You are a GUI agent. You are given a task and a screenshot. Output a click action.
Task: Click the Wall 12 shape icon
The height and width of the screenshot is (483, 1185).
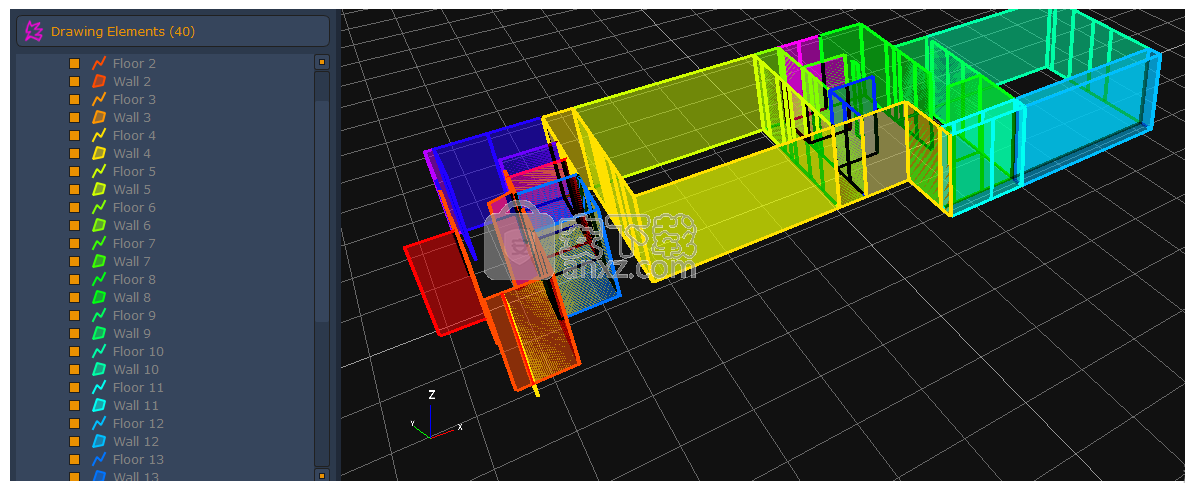coord(98,441)
